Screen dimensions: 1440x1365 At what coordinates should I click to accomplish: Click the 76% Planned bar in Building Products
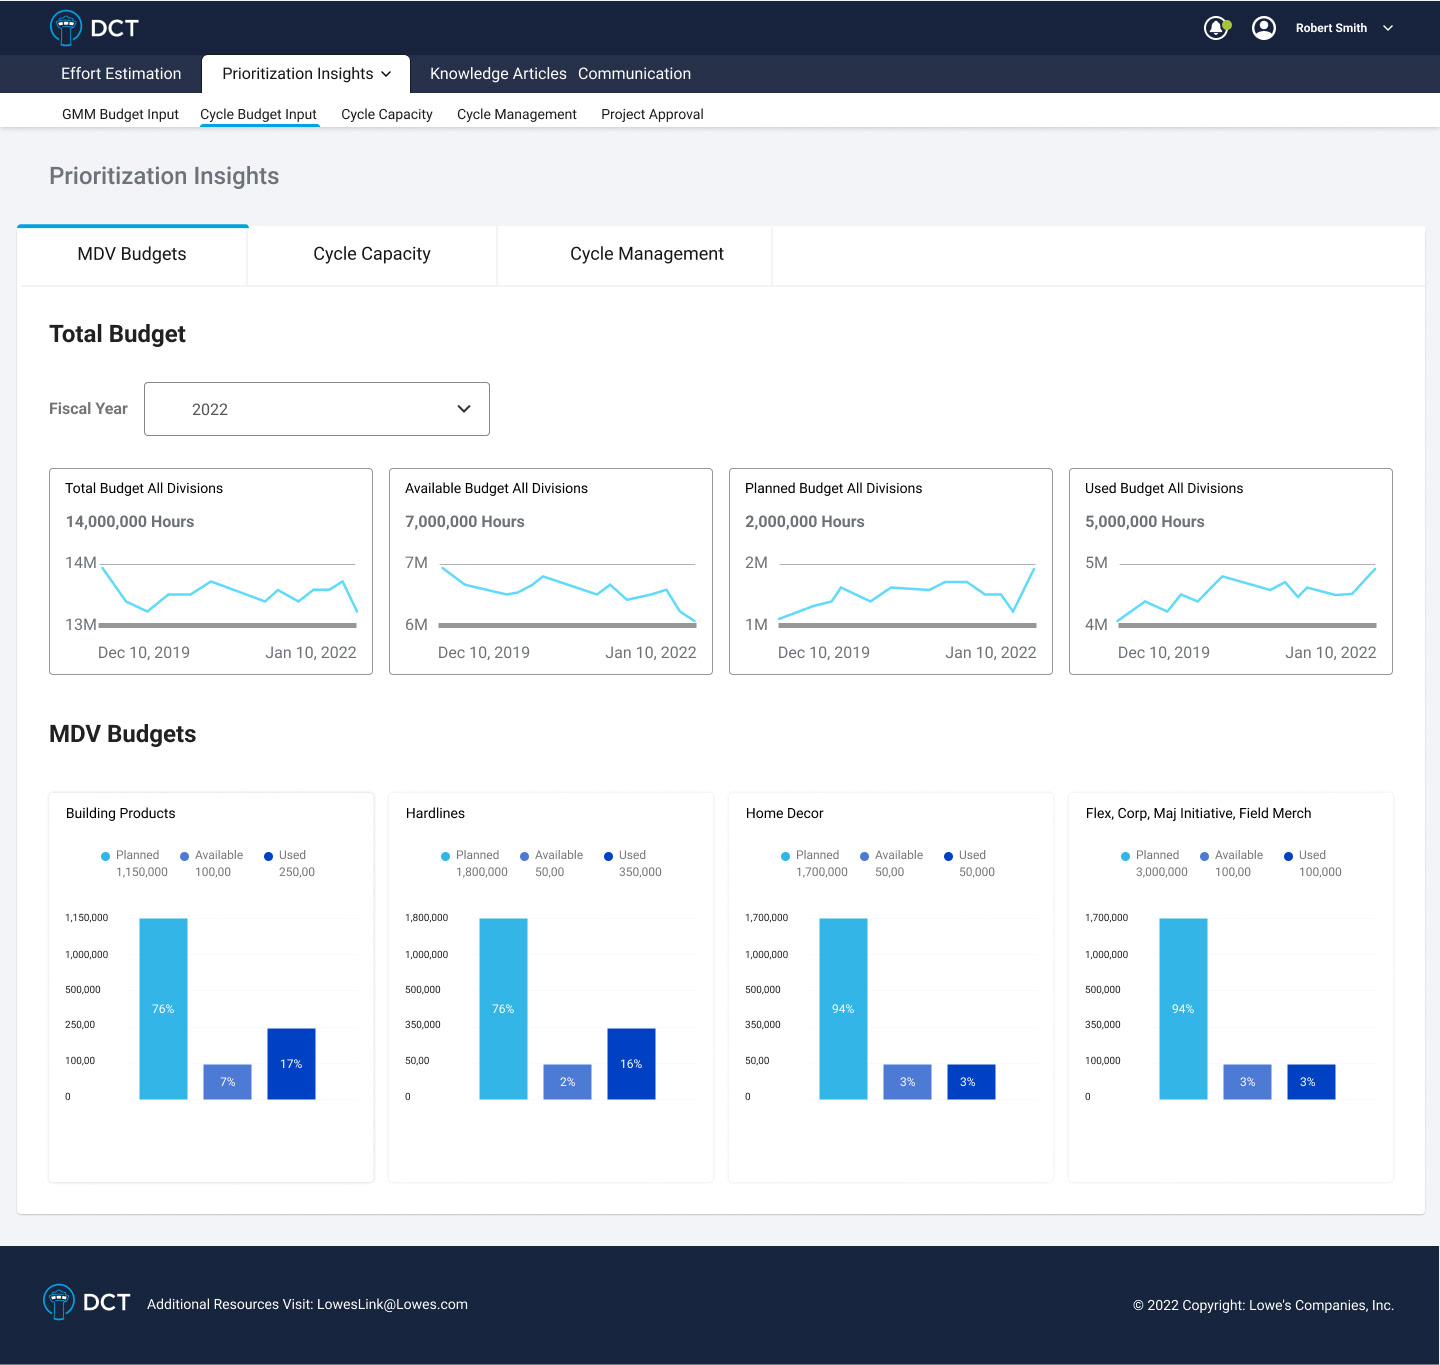coord(163,1009)
